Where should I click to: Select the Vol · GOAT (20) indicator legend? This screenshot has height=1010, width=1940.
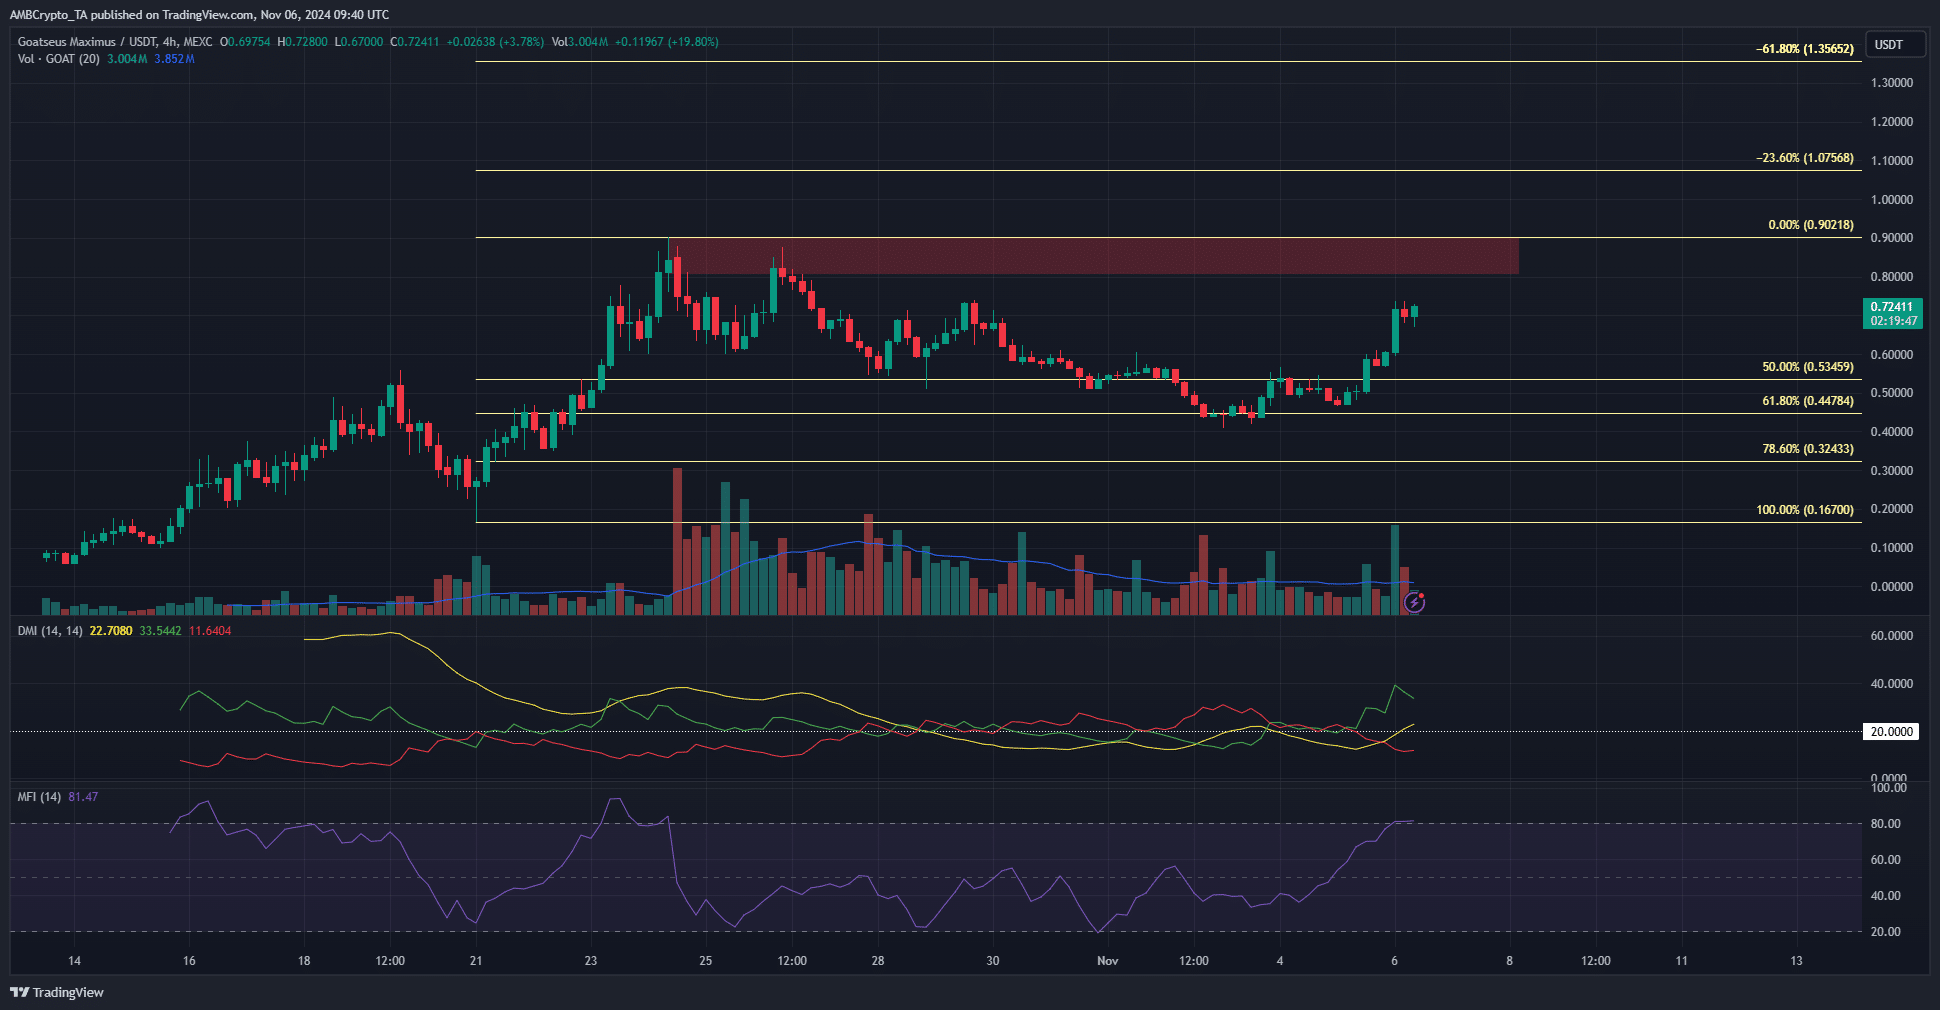[59, 59]
